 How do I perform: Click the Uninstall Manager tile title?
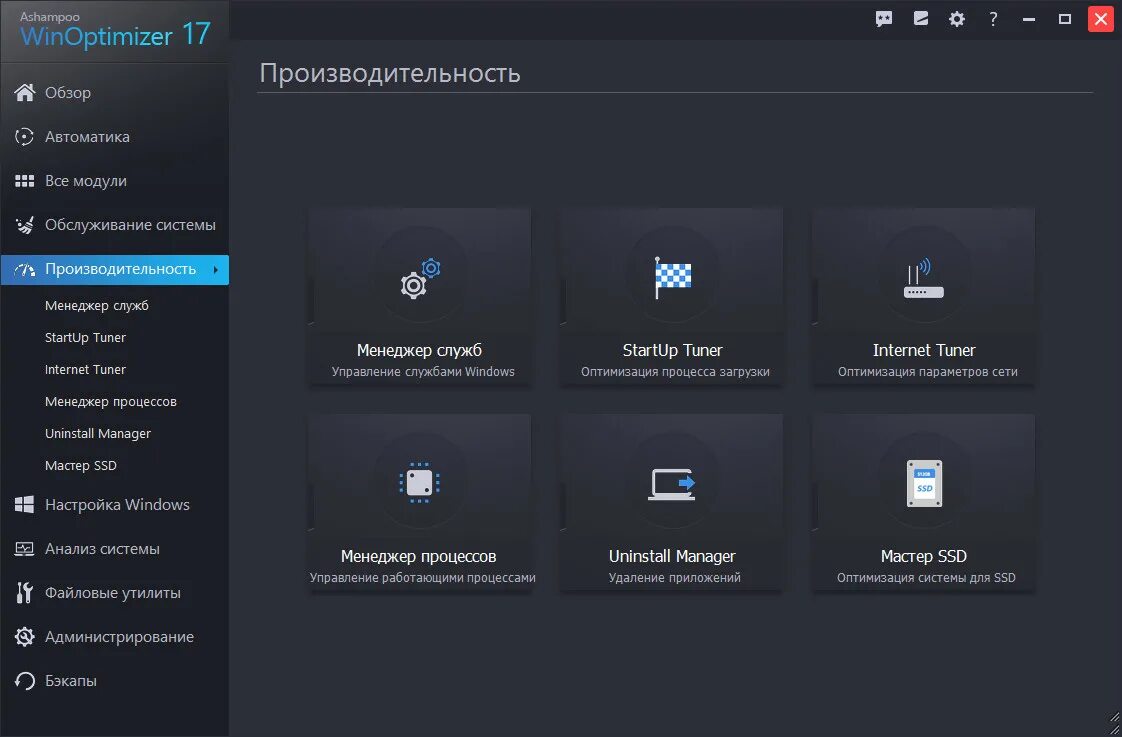pos(672,557)
